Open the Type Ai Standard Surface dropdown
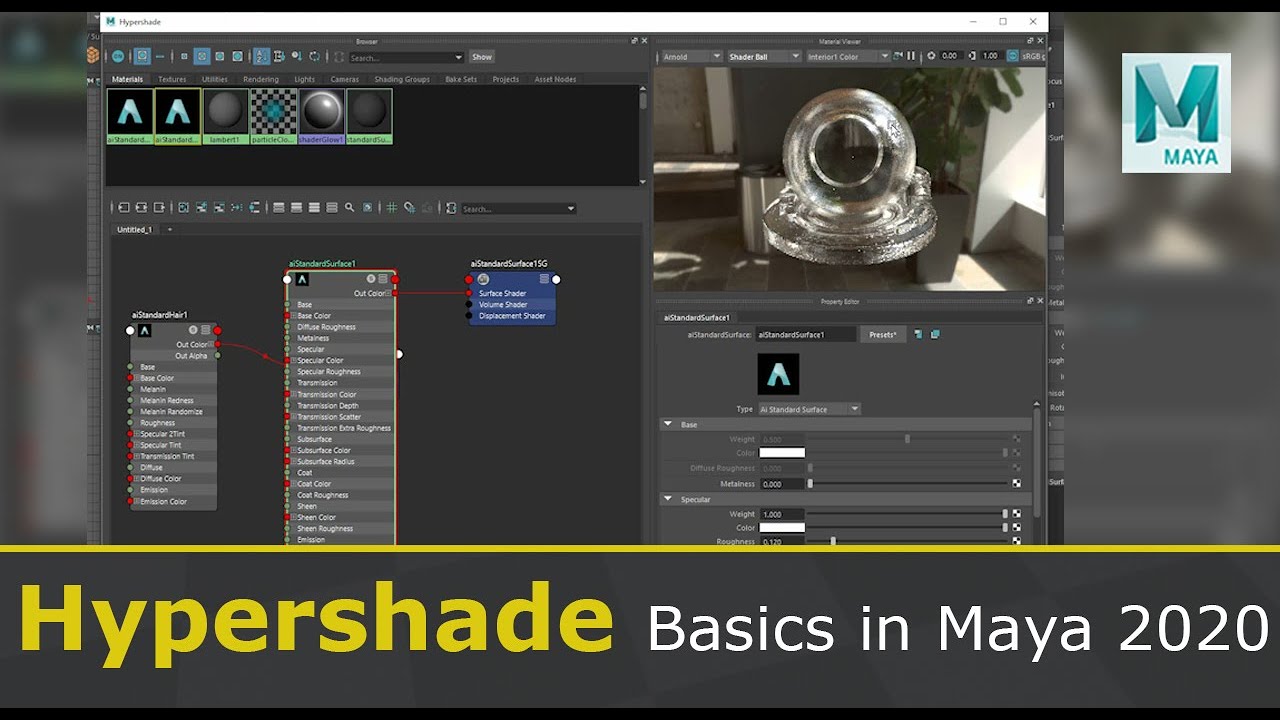The width and height of the screenshot is (1280, 720). pos(809,409)
